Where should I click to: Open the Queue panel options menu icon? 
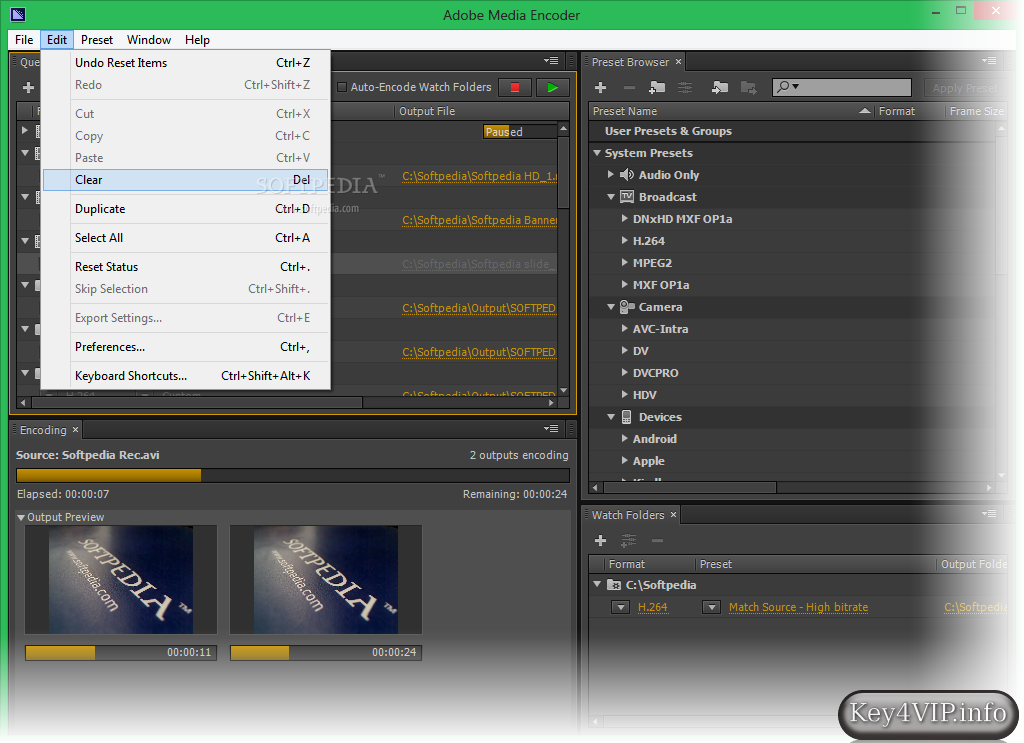click(x=551, y=61)
